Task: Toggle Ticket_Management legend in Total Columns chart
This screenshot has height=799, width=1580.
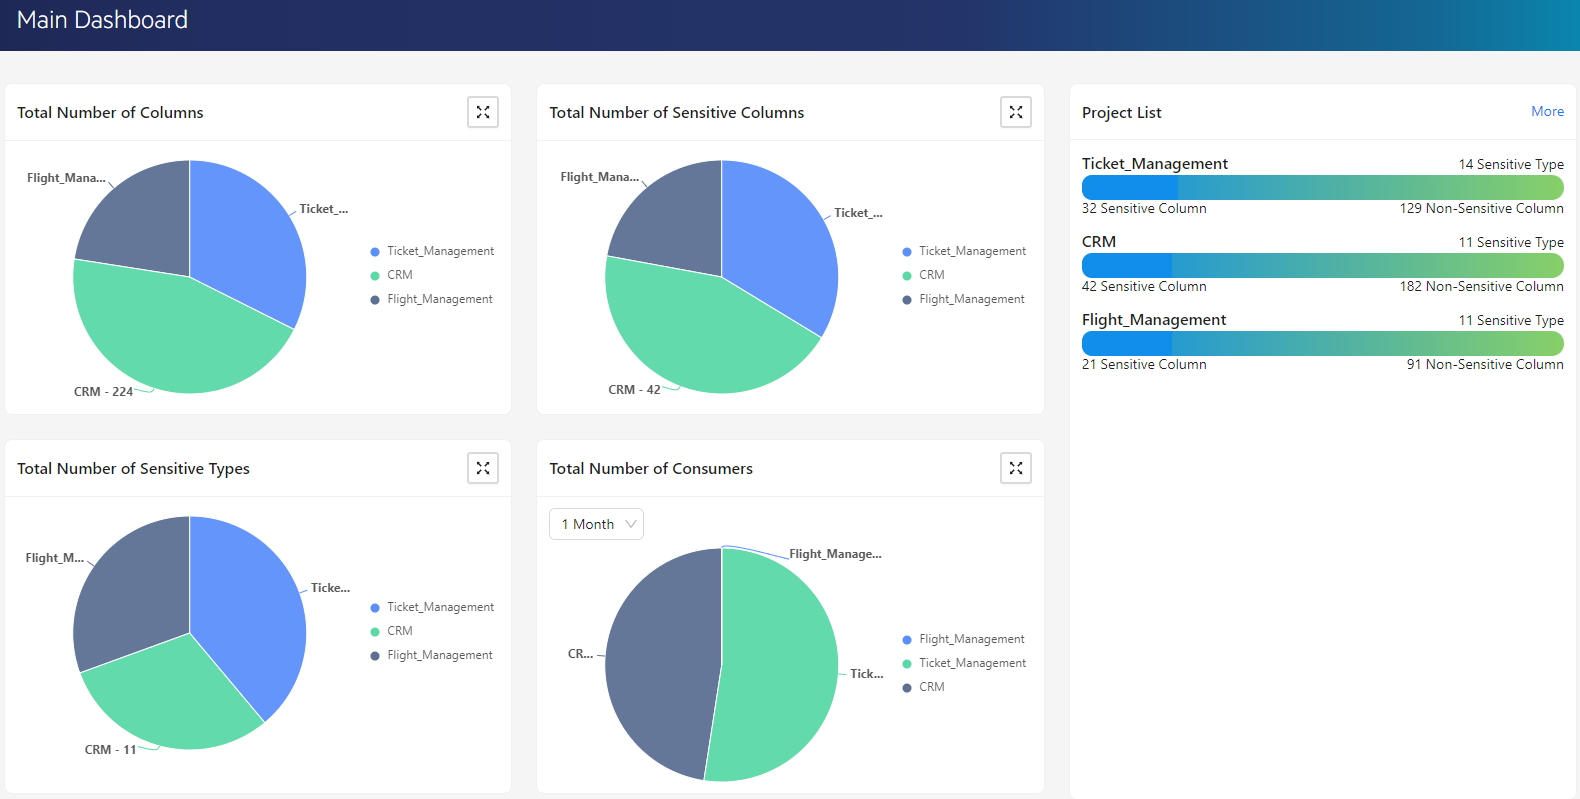Action: (439, 251)
